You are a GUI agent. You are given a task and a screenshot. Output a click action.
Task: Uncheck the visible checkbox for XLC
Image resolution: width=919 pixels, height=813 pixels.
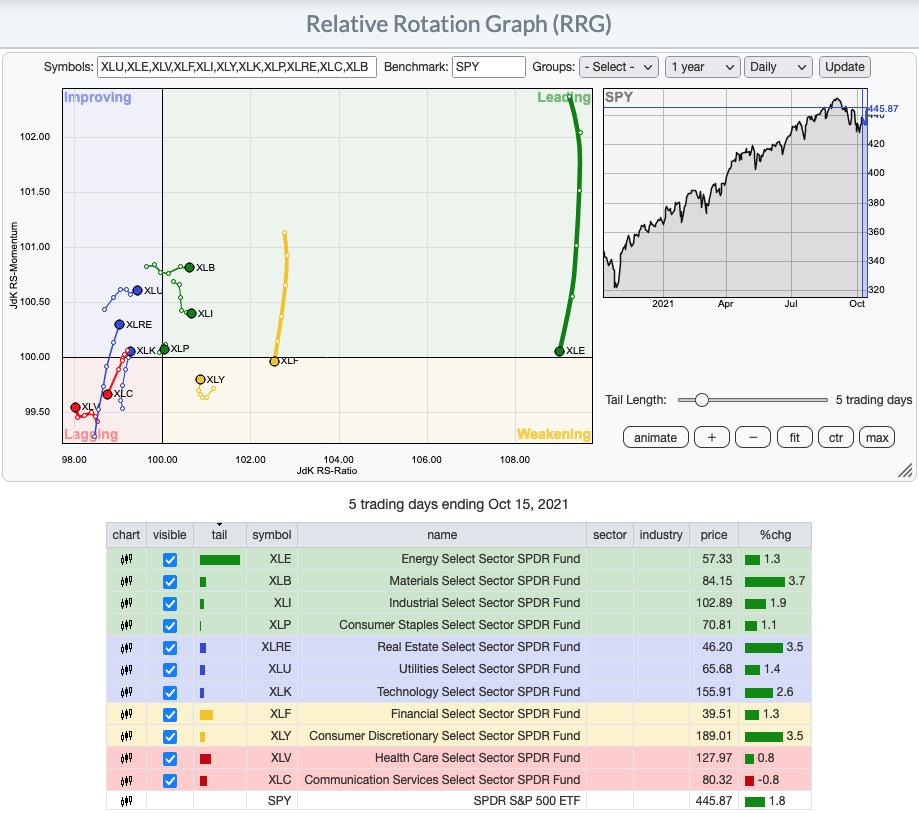pyautogui.click(x=170, y=781)
